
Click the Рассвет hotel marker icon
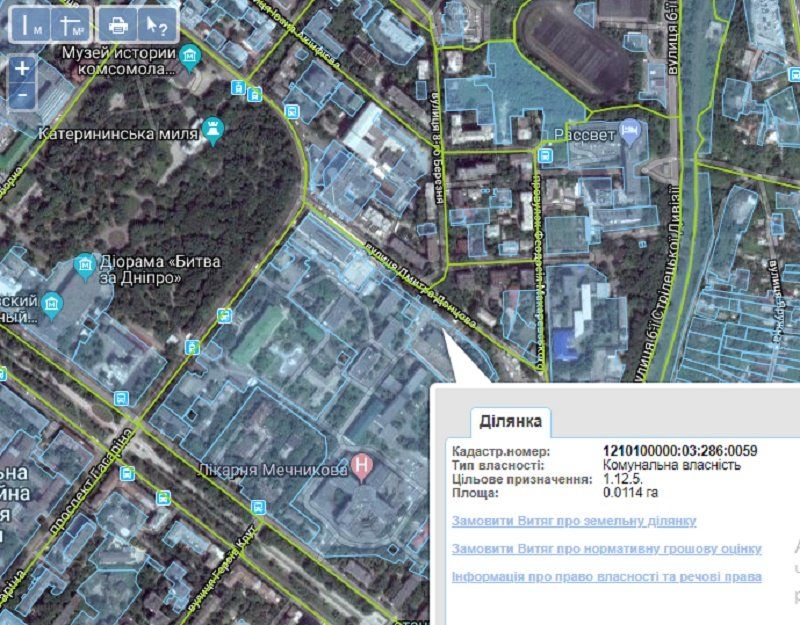coord(629,129)
